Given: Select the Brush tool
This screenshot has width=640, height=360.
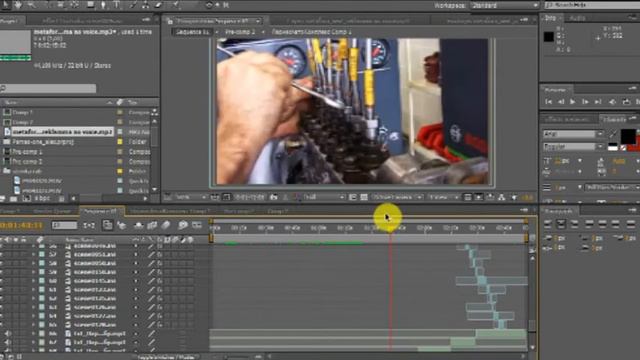Looking at the screenshot, I should [x=133, y=5].
